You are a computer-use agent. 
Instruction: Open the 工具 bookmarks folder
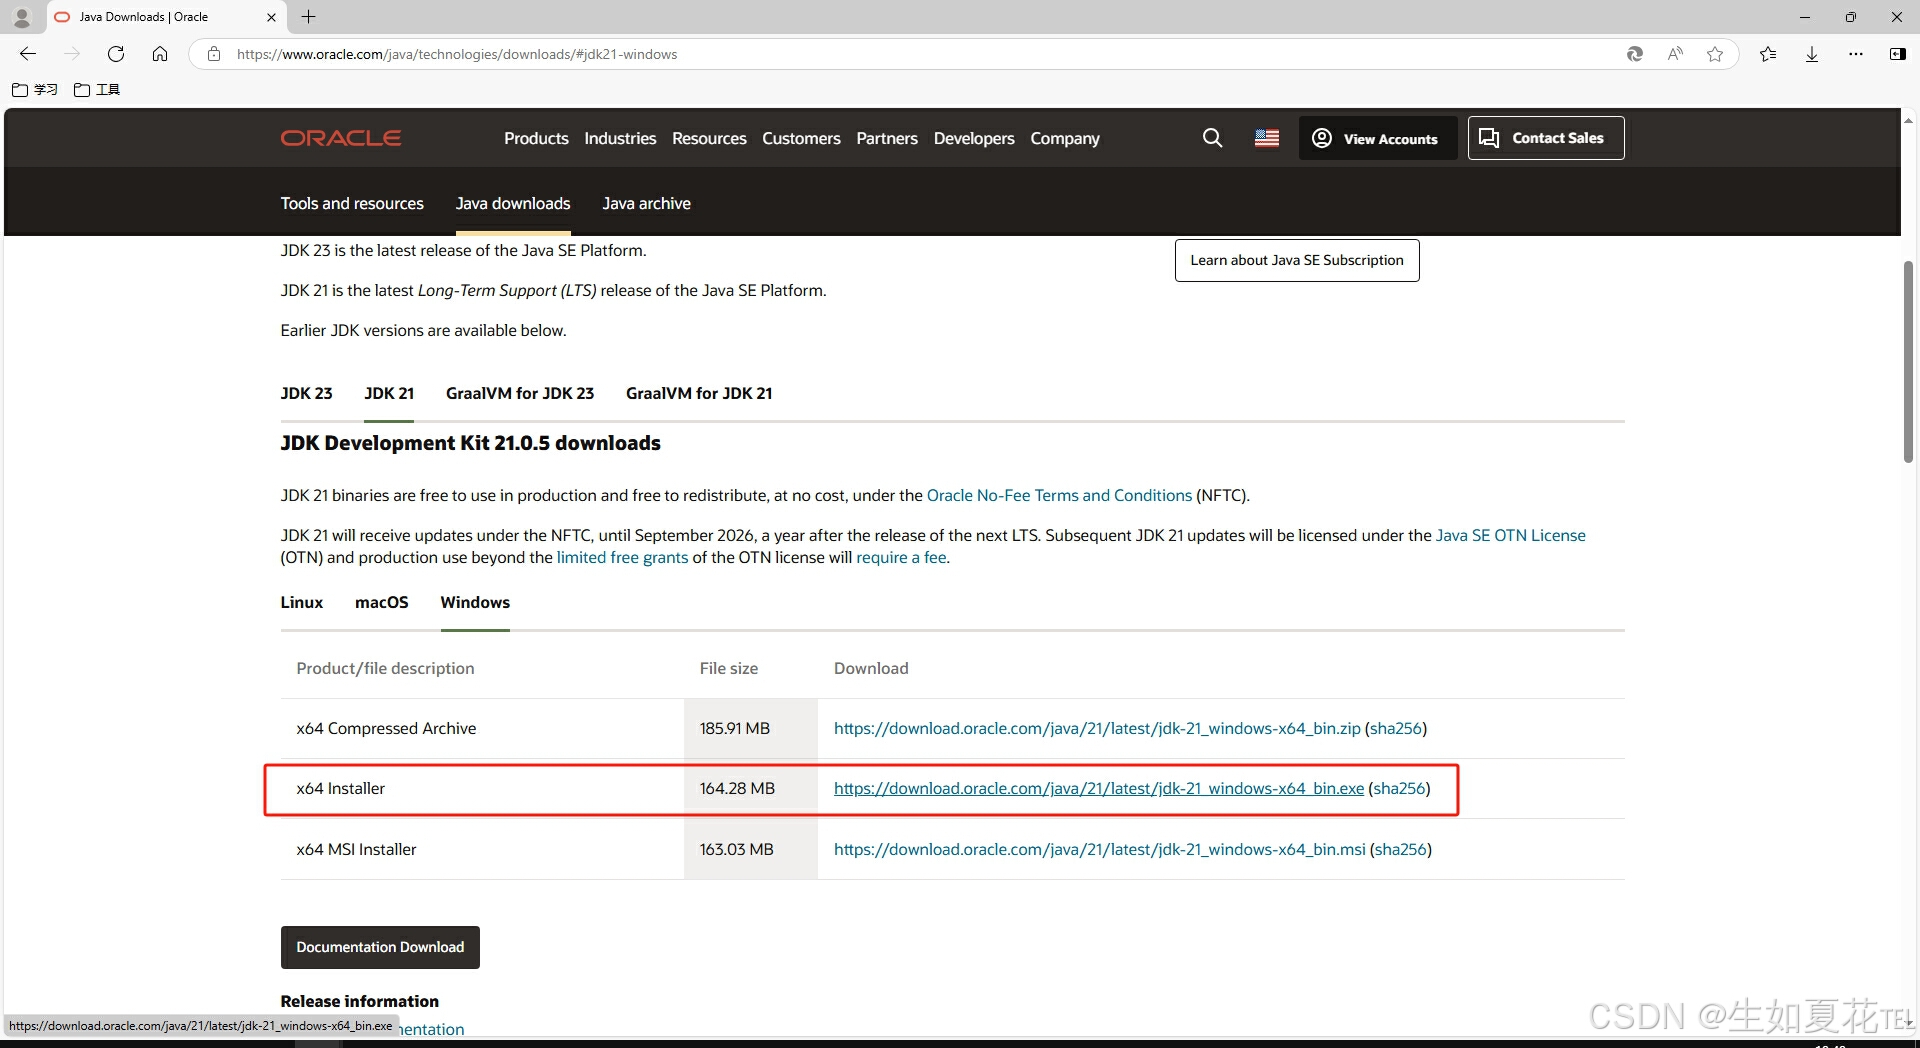(x=97, y=89)
